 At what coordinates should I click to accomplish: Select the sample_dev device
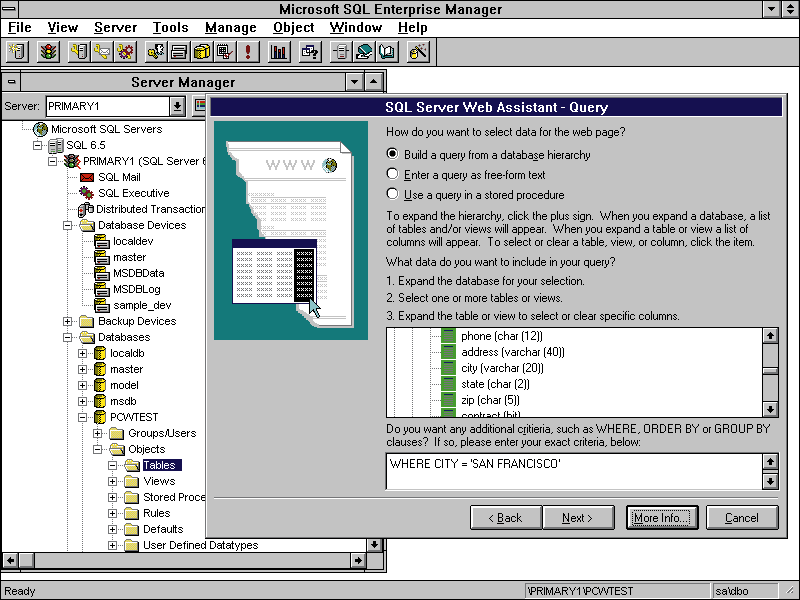pyautogui.click(x=142, y=306)
